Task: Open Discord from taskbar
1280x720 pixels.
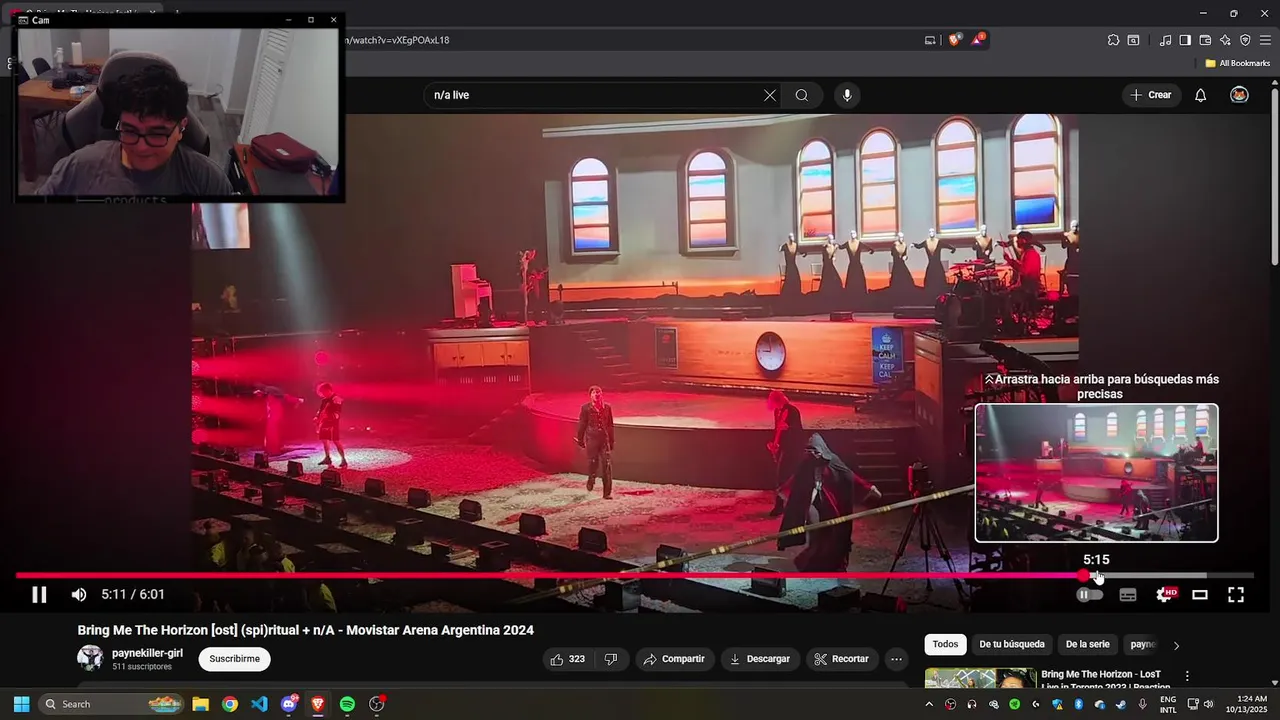Action: 289,704
